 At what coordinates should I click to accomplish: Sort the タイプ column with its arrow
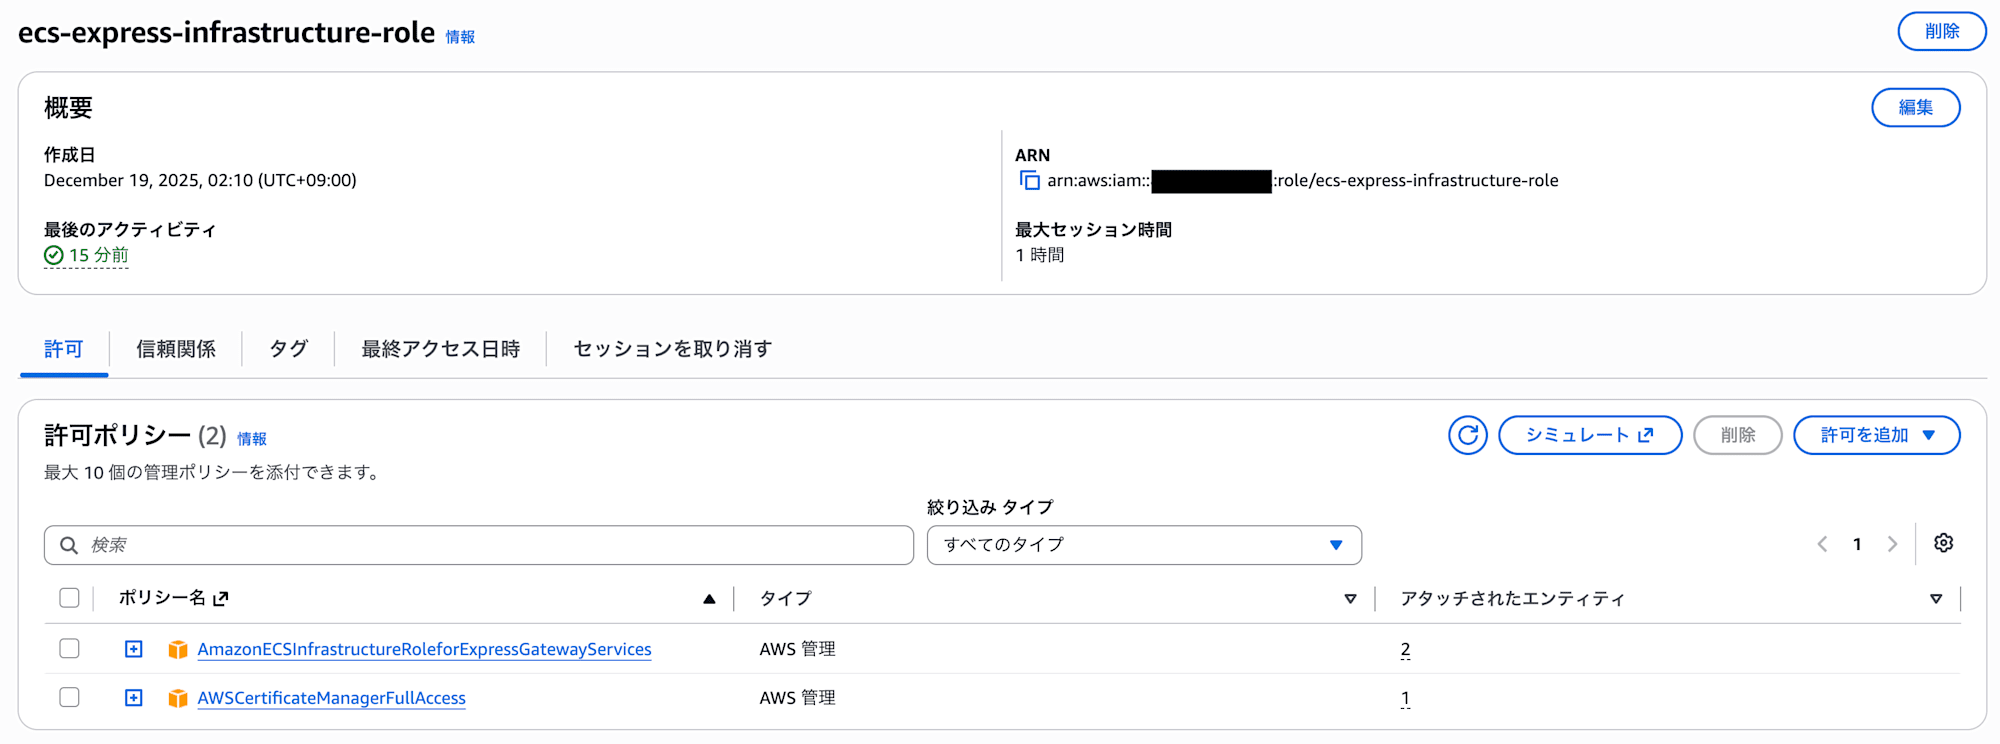click(x=1350, y=599)
